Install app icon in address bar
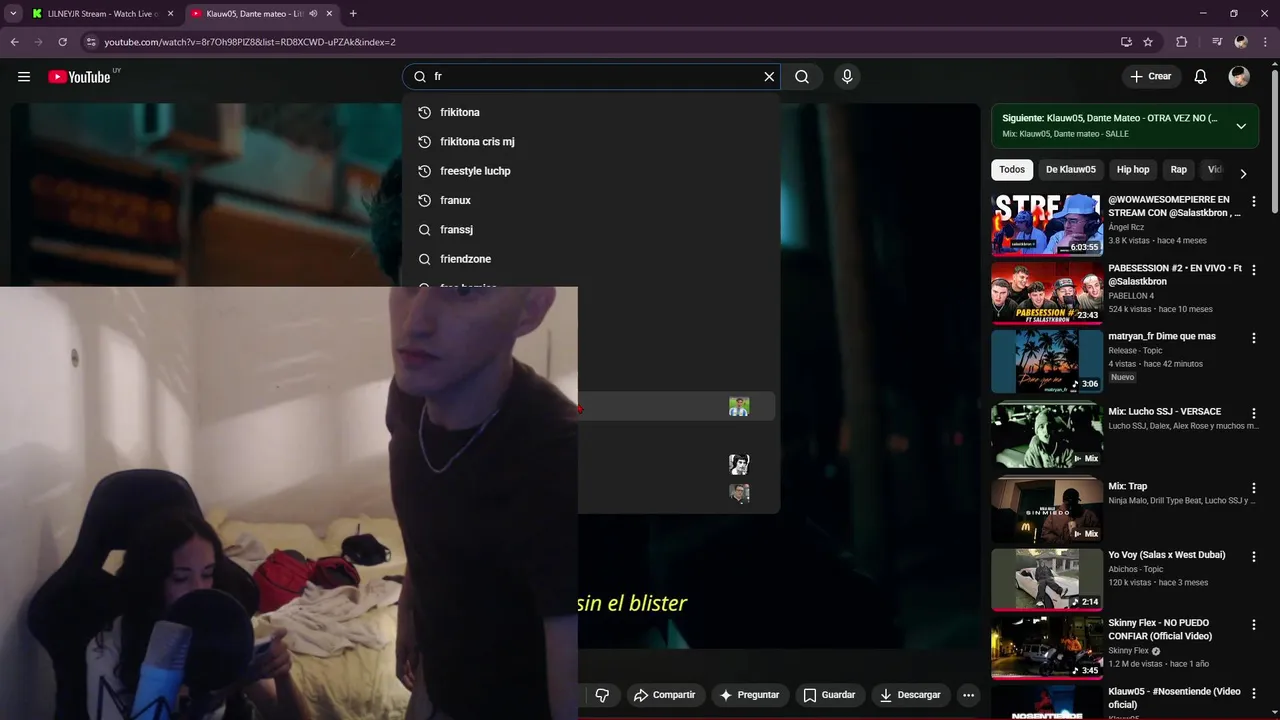 1126,42
